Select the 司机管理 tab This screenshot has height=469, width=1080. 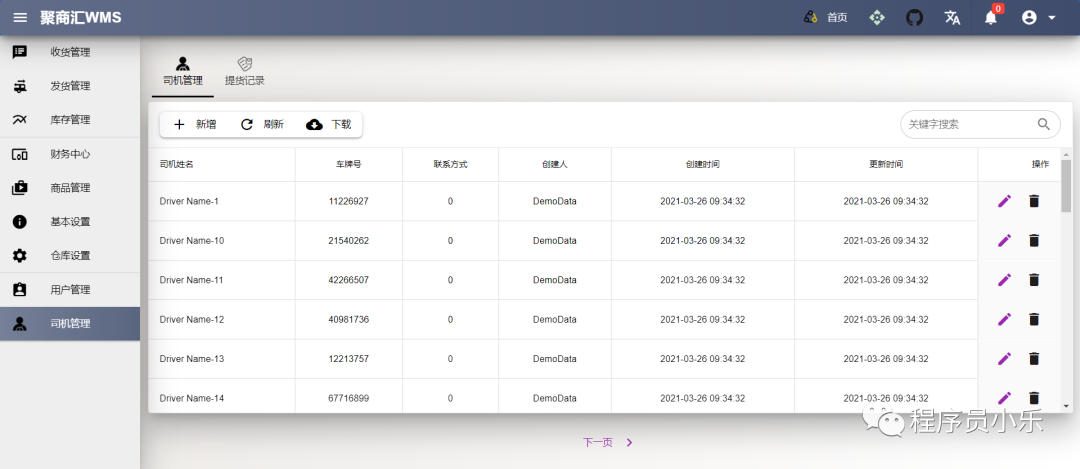tap(182, 72)
